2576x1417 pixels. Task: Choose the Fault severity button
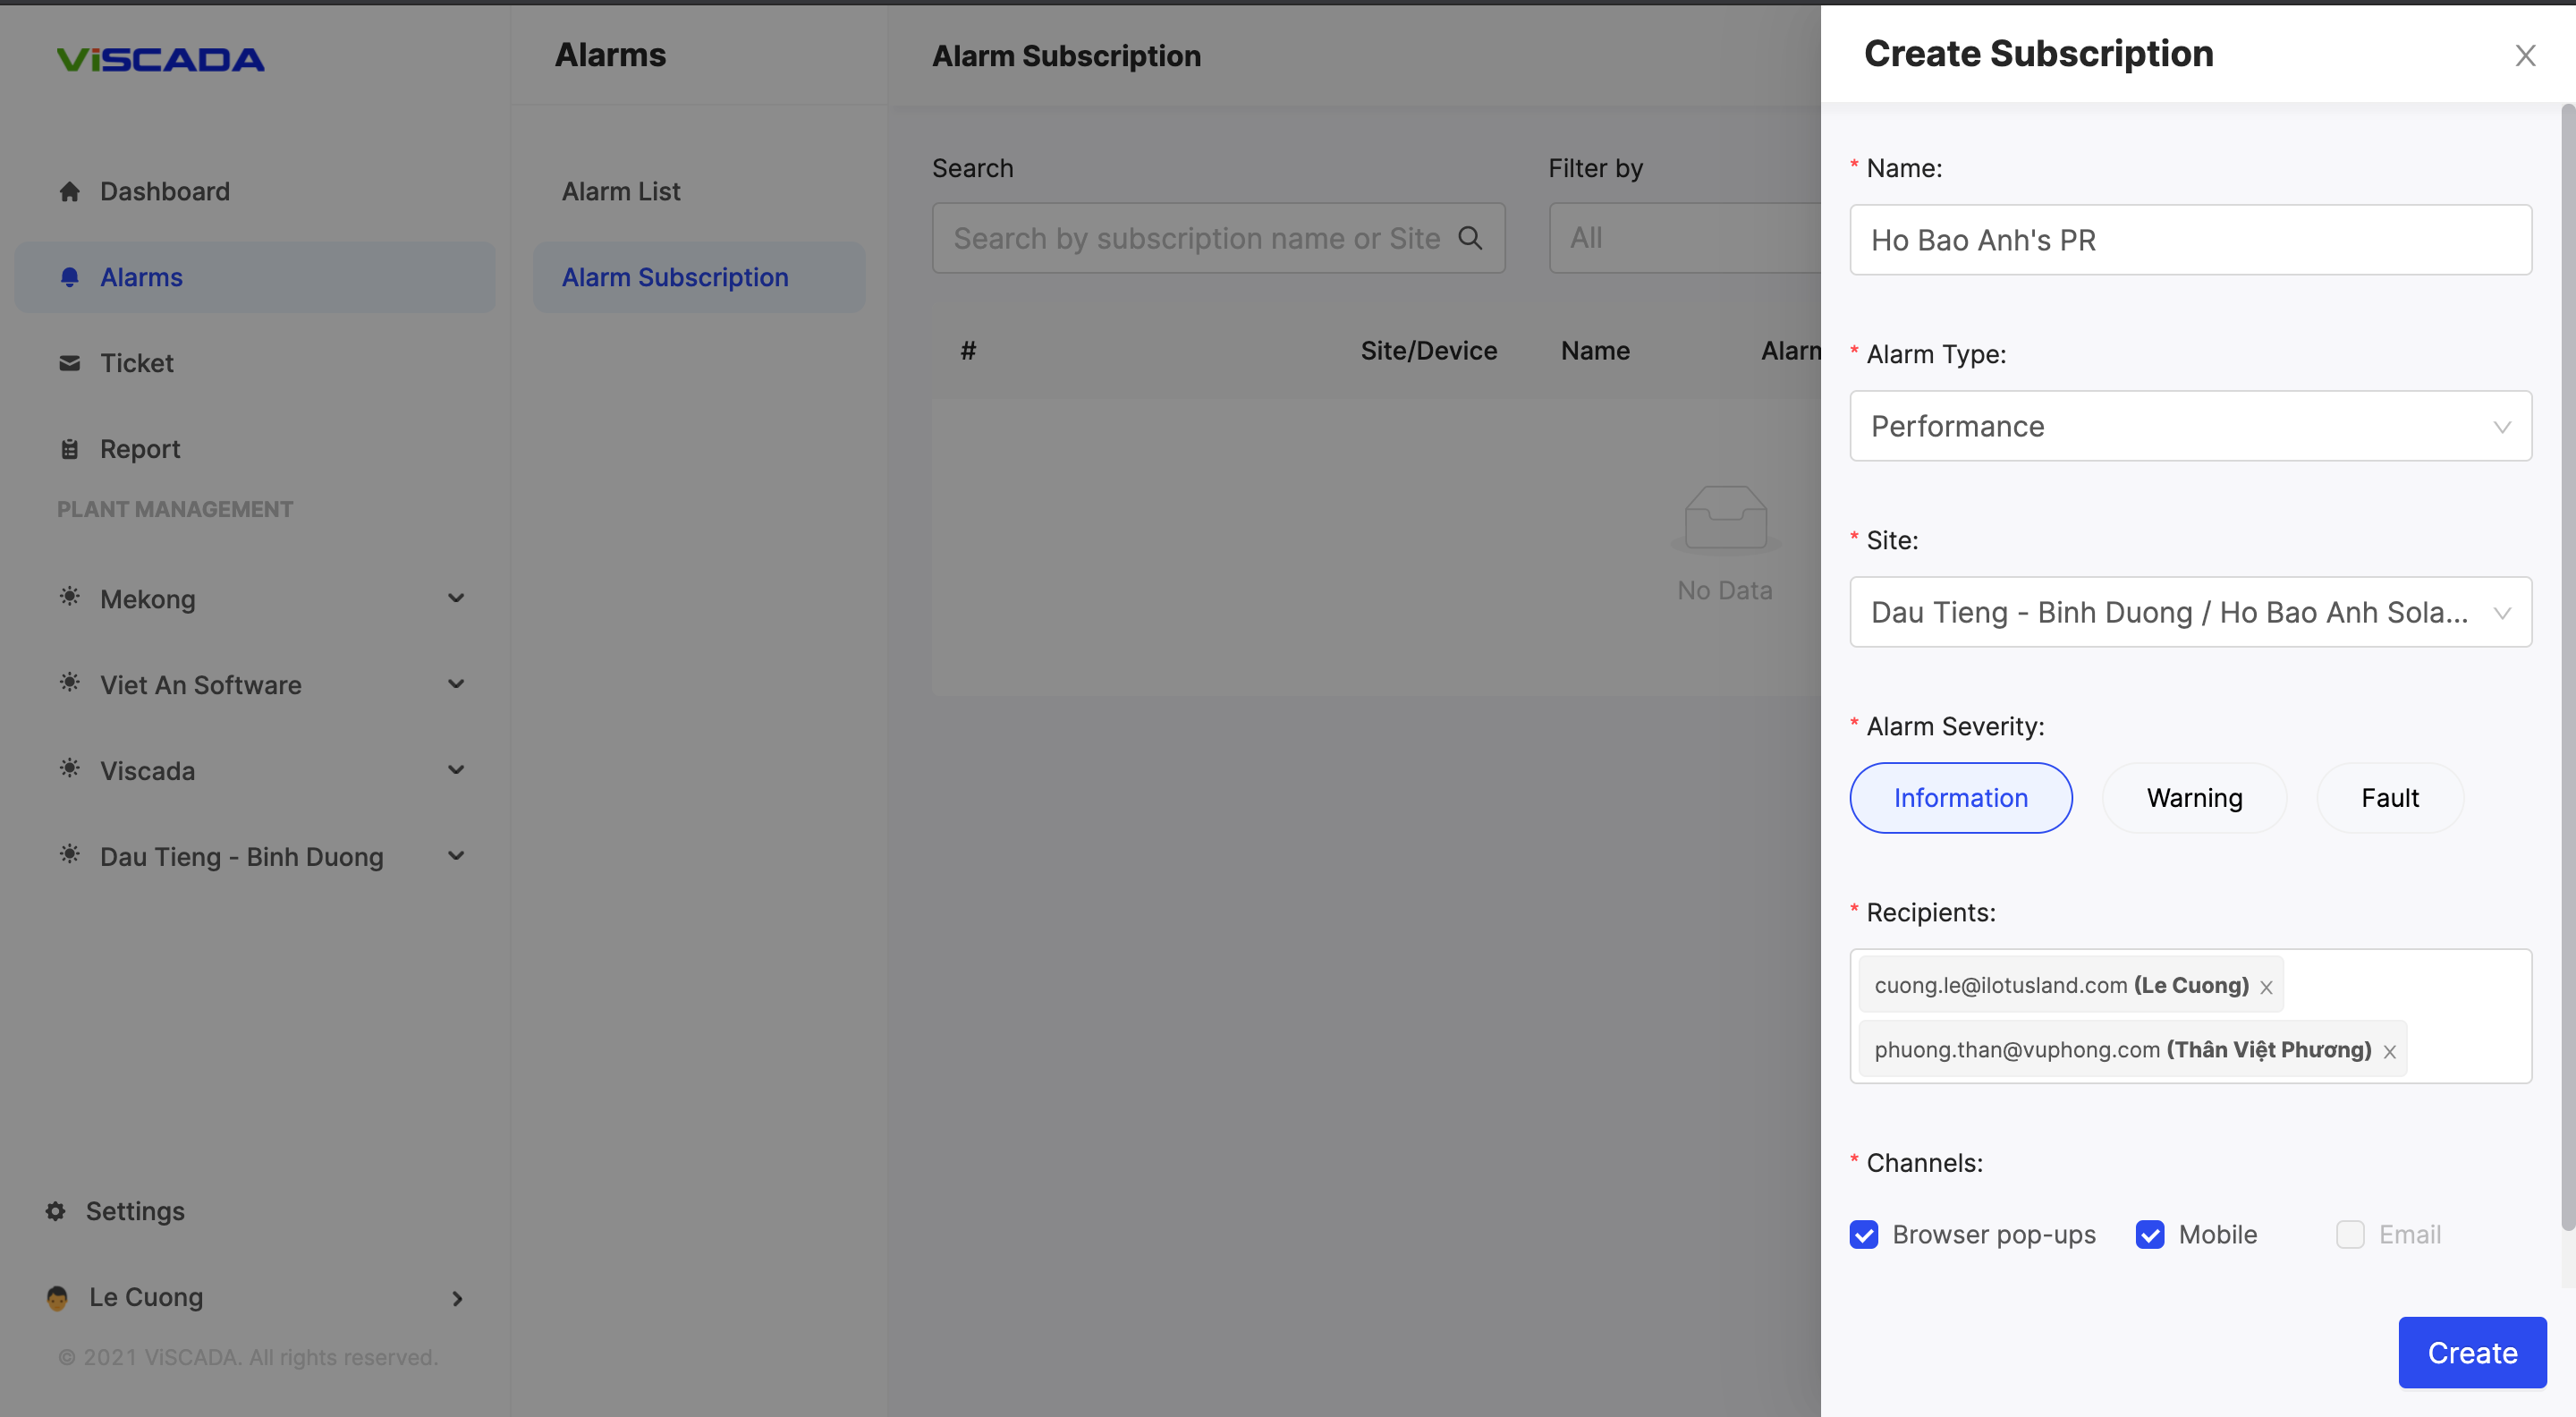(x=2389, y=798)
